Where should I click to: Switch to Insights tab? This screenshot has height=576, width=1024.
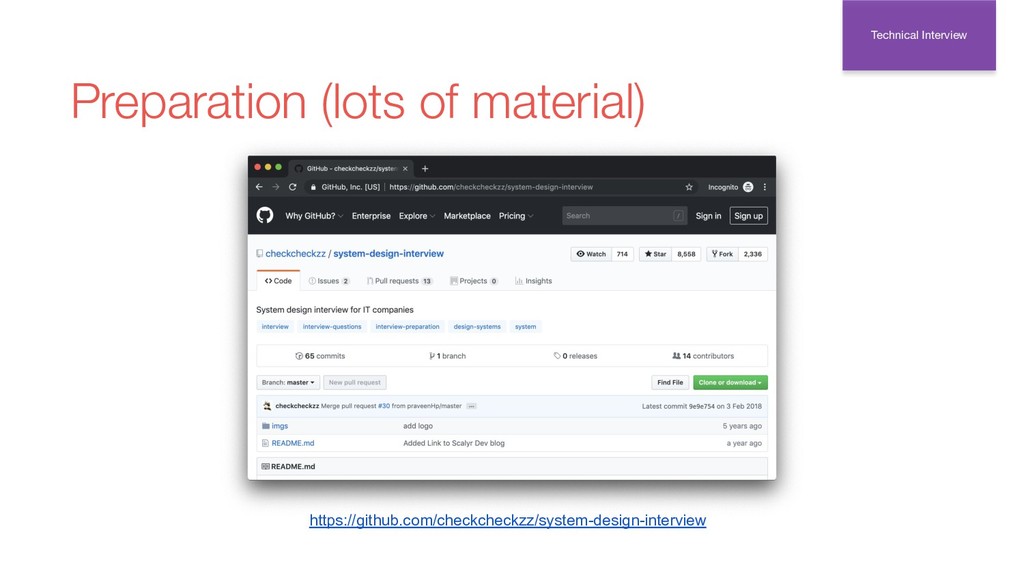click(x=534, y=281)
